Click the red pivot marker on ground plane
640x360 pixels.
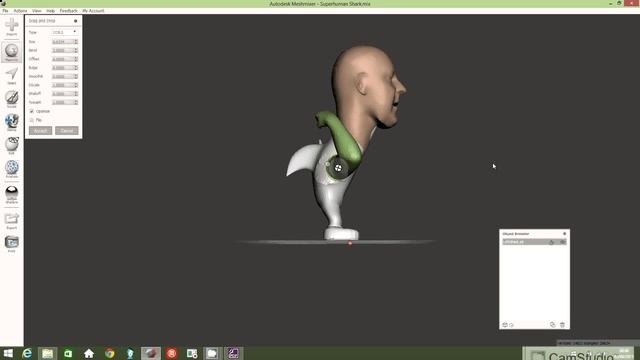(350, 243)
